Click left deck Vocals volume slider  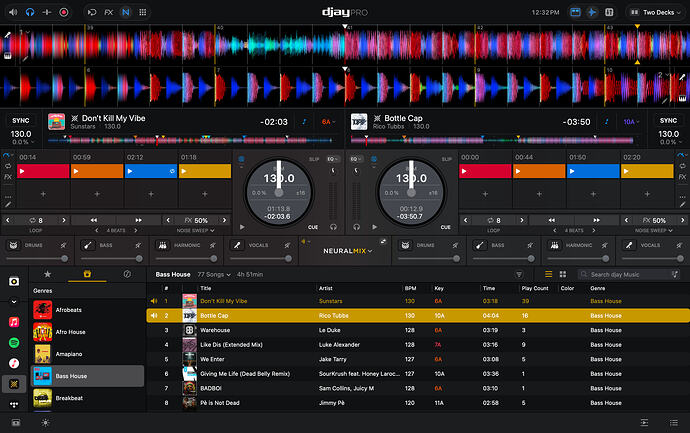coord(261,259)
